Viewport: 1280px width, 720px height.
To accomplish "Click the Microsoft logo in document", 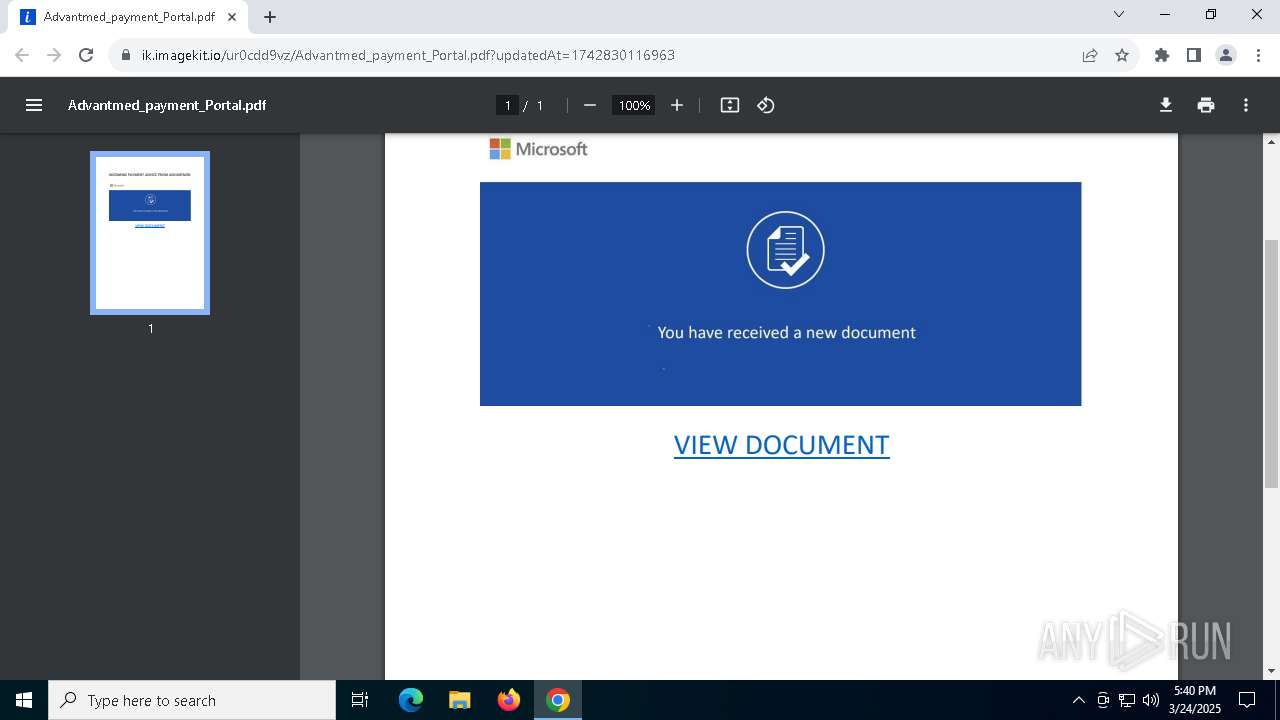I will 538,149.
